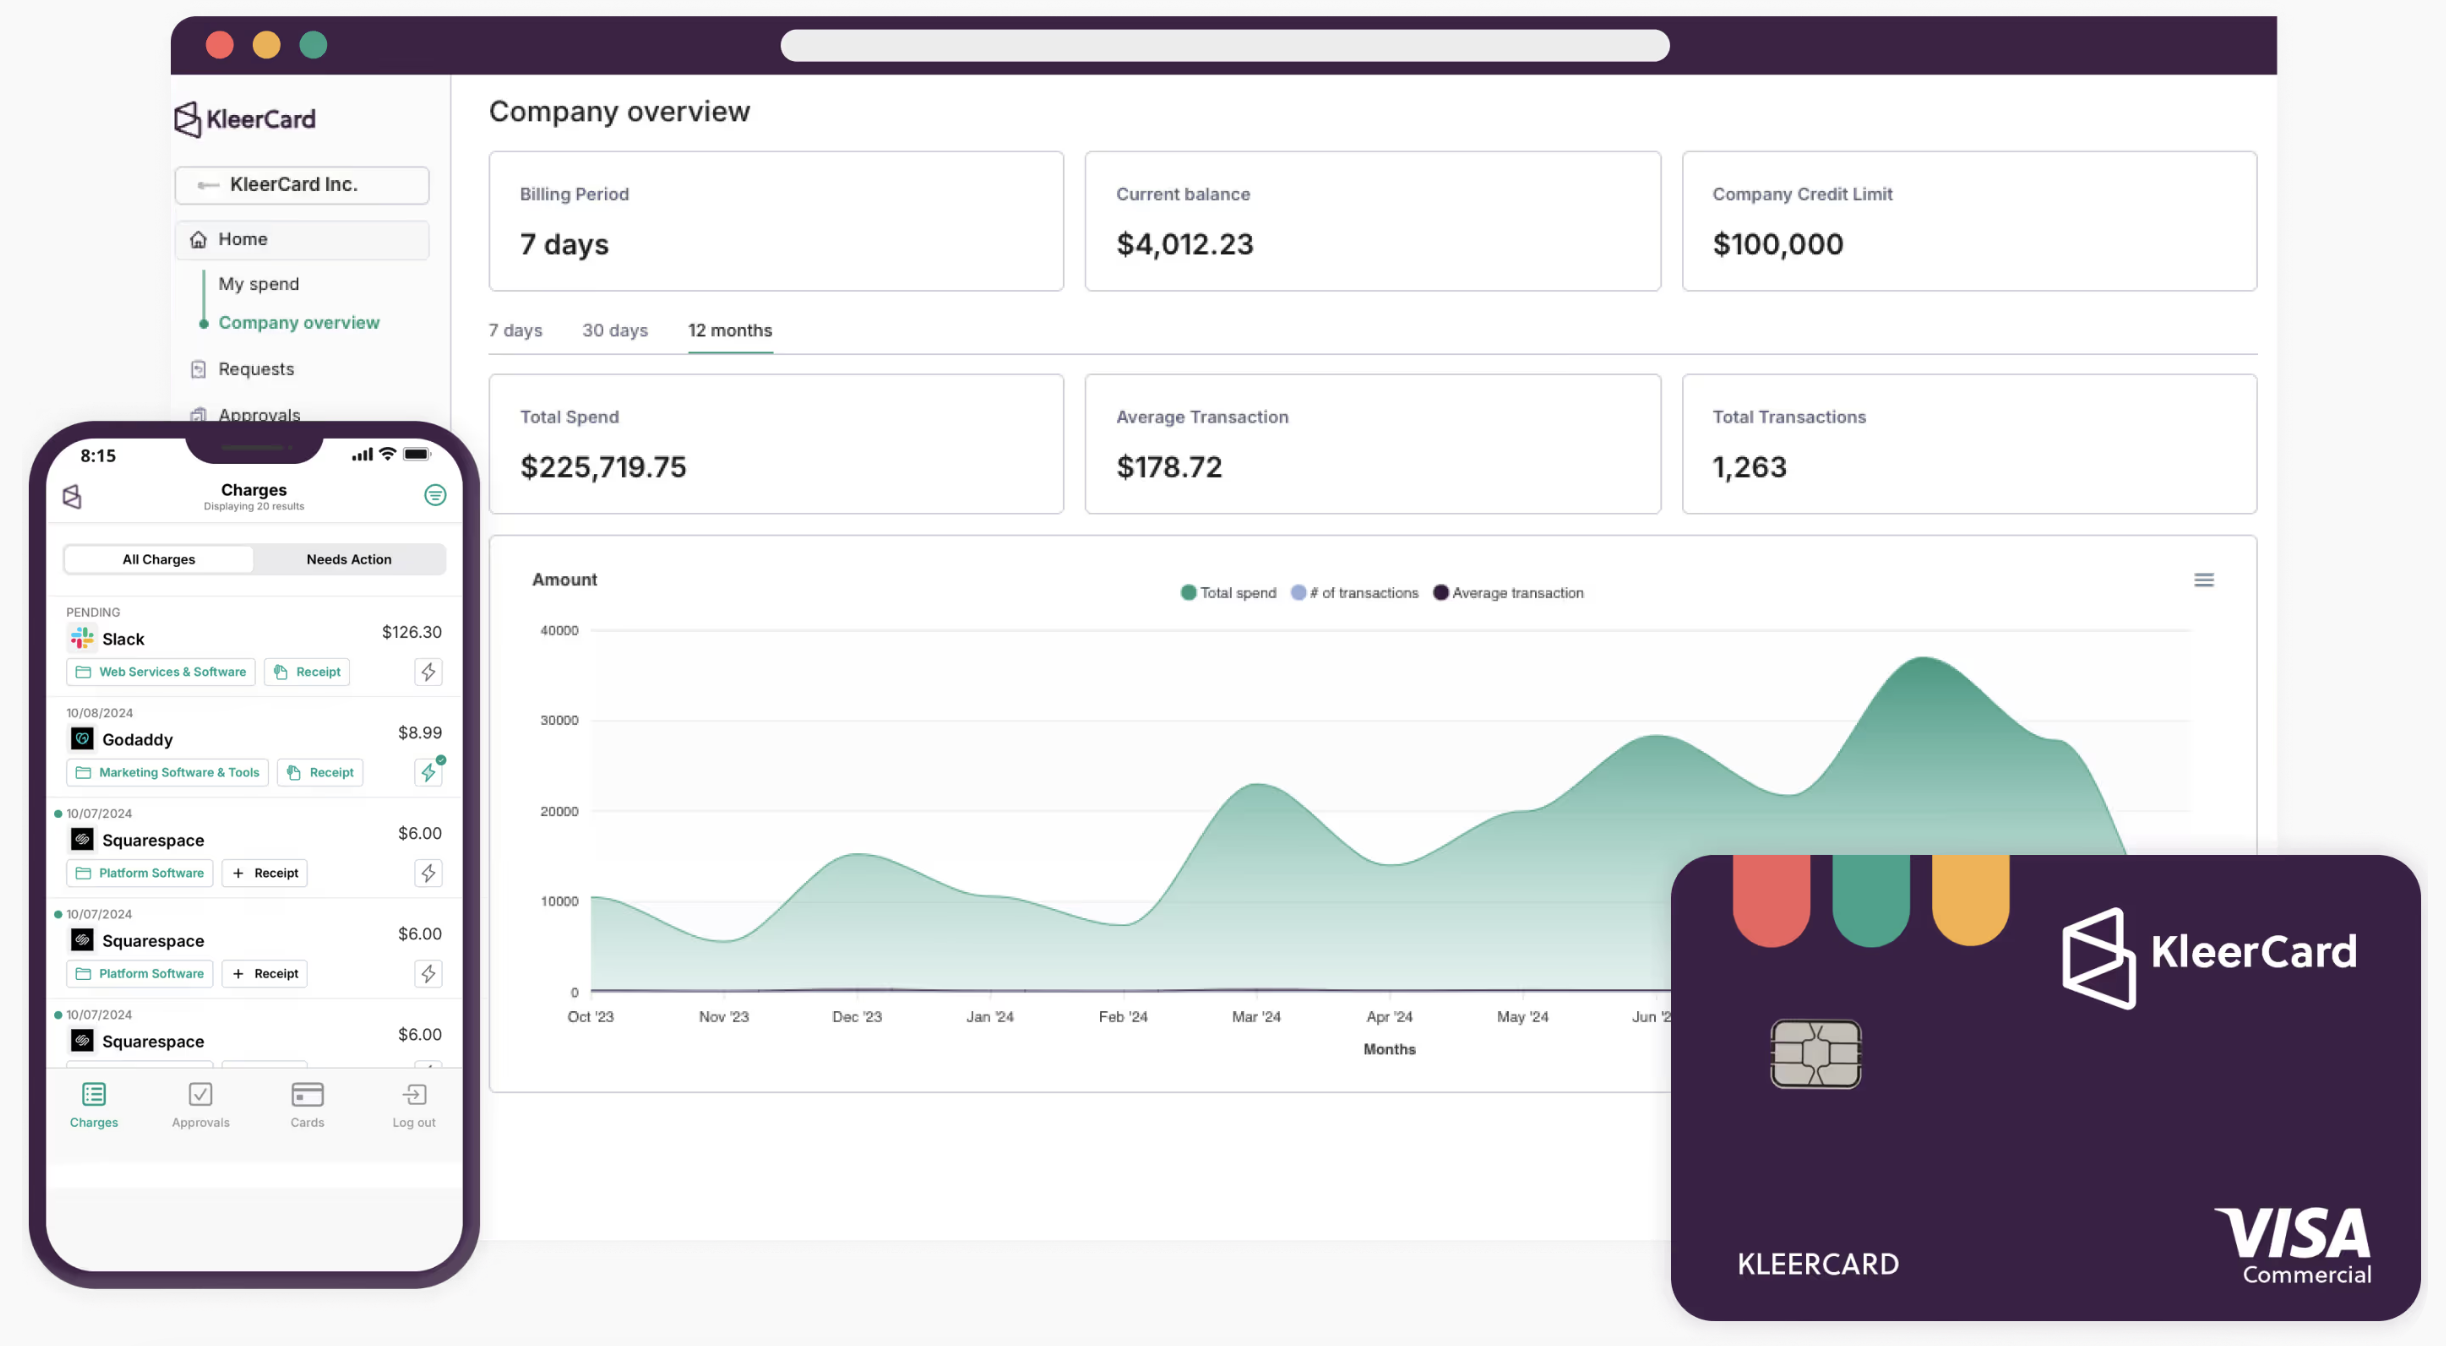Switch to the 30 days tab
Screen dimensions: 2446x1346
click(615, 331)
